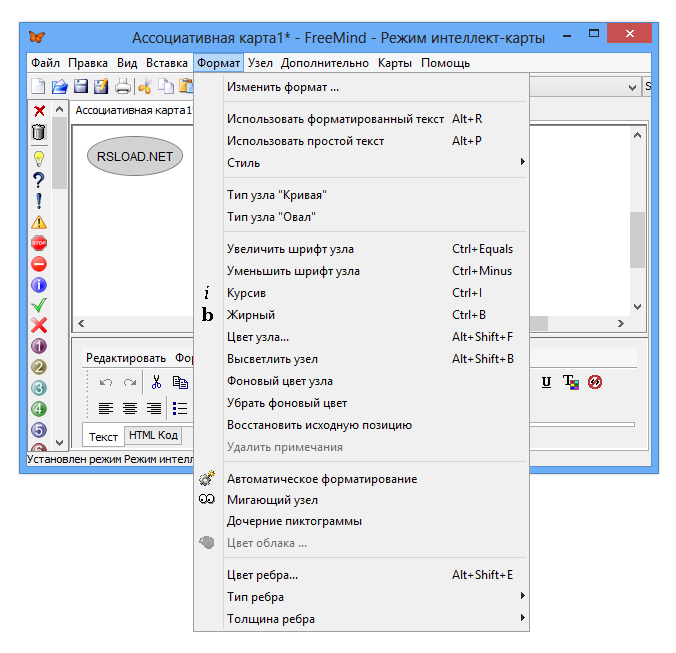Viewport: 676px width, 653px height.
Task: Toggle Курсив italic formatting
Action: tap(361, 293)
